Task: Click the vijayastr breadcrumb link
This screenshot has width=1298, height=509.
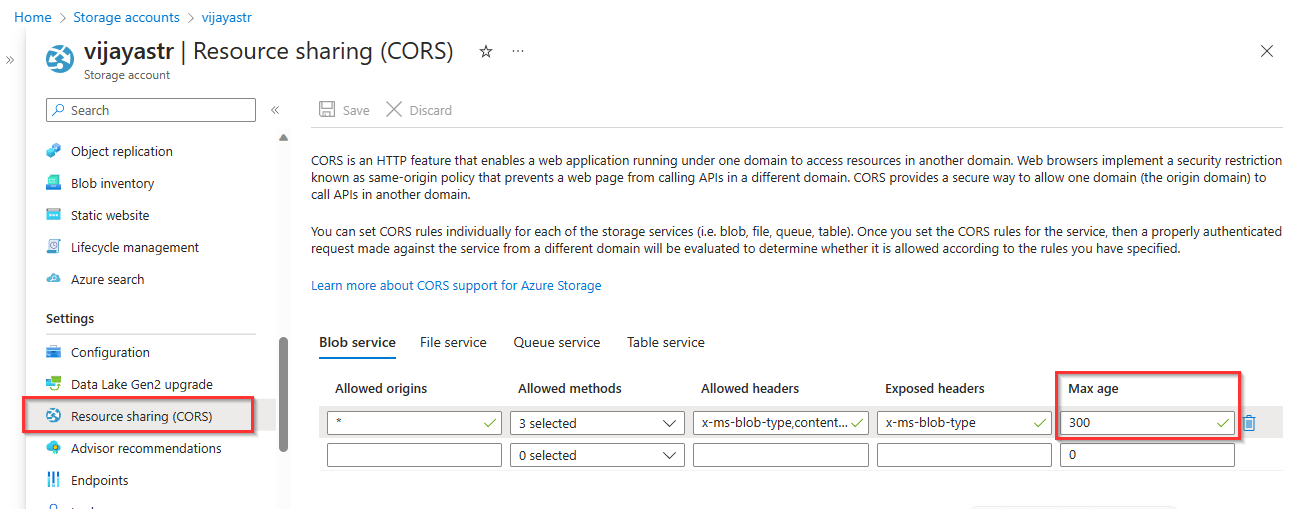Action: click(227, 17)
